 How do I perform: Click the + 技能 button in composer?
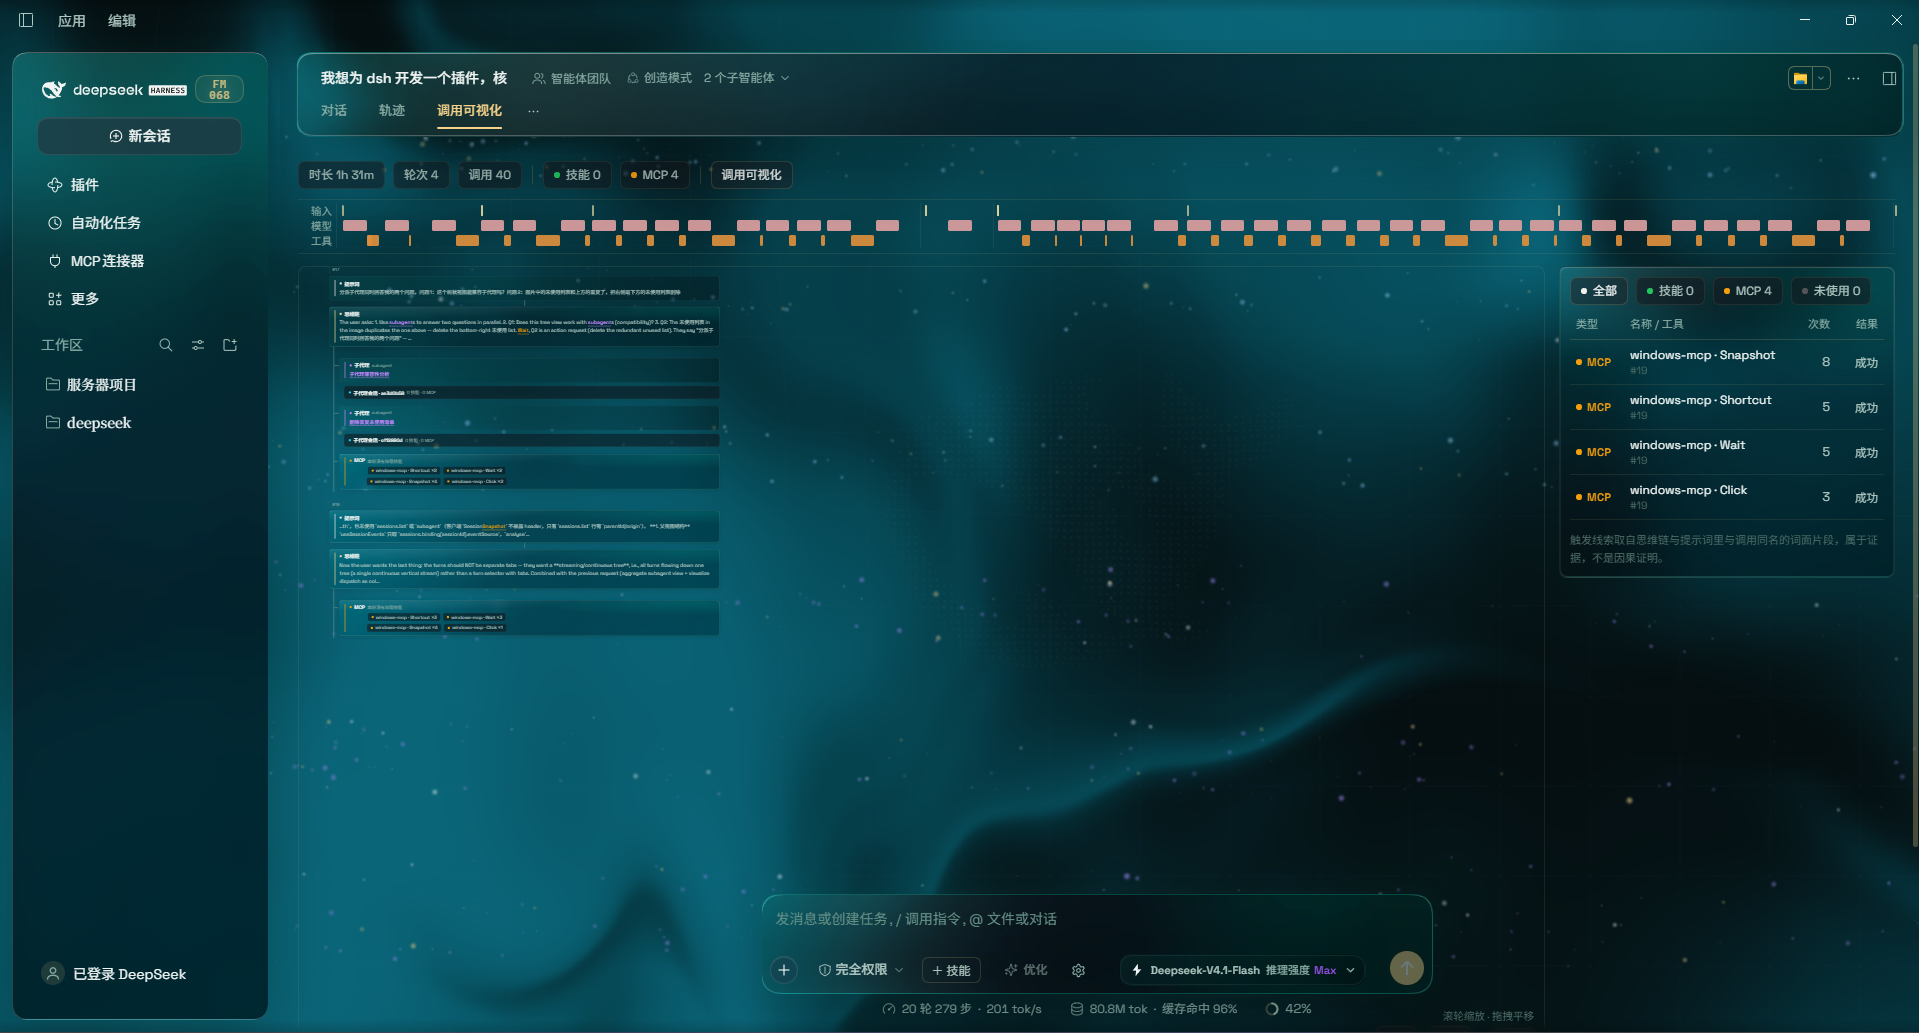click(951, 970)
